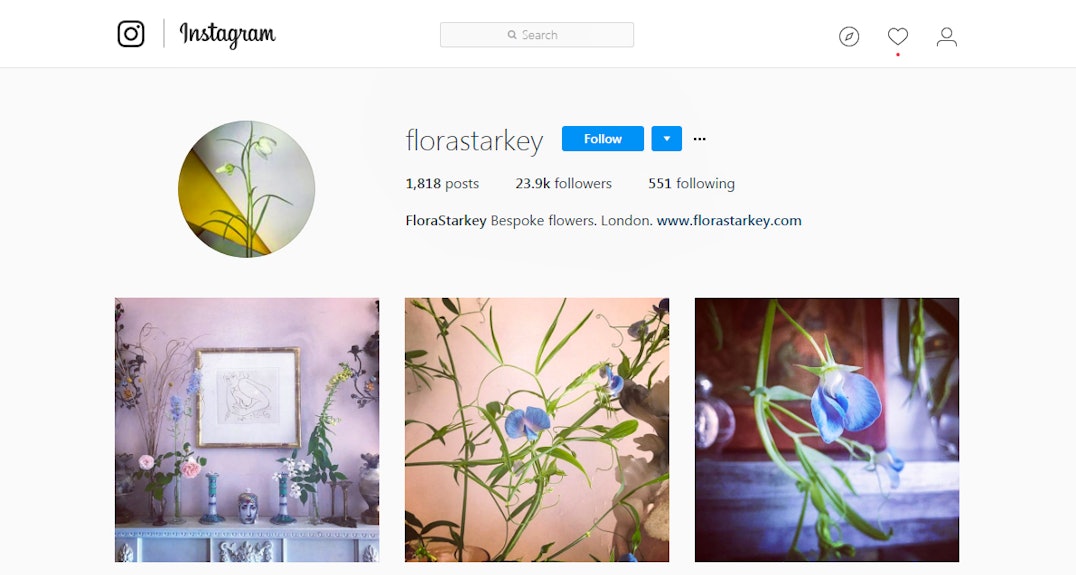Open activity feed heart icon
Image resolution: width=1076 pixels, height=575 pixels.
[898, 36]
